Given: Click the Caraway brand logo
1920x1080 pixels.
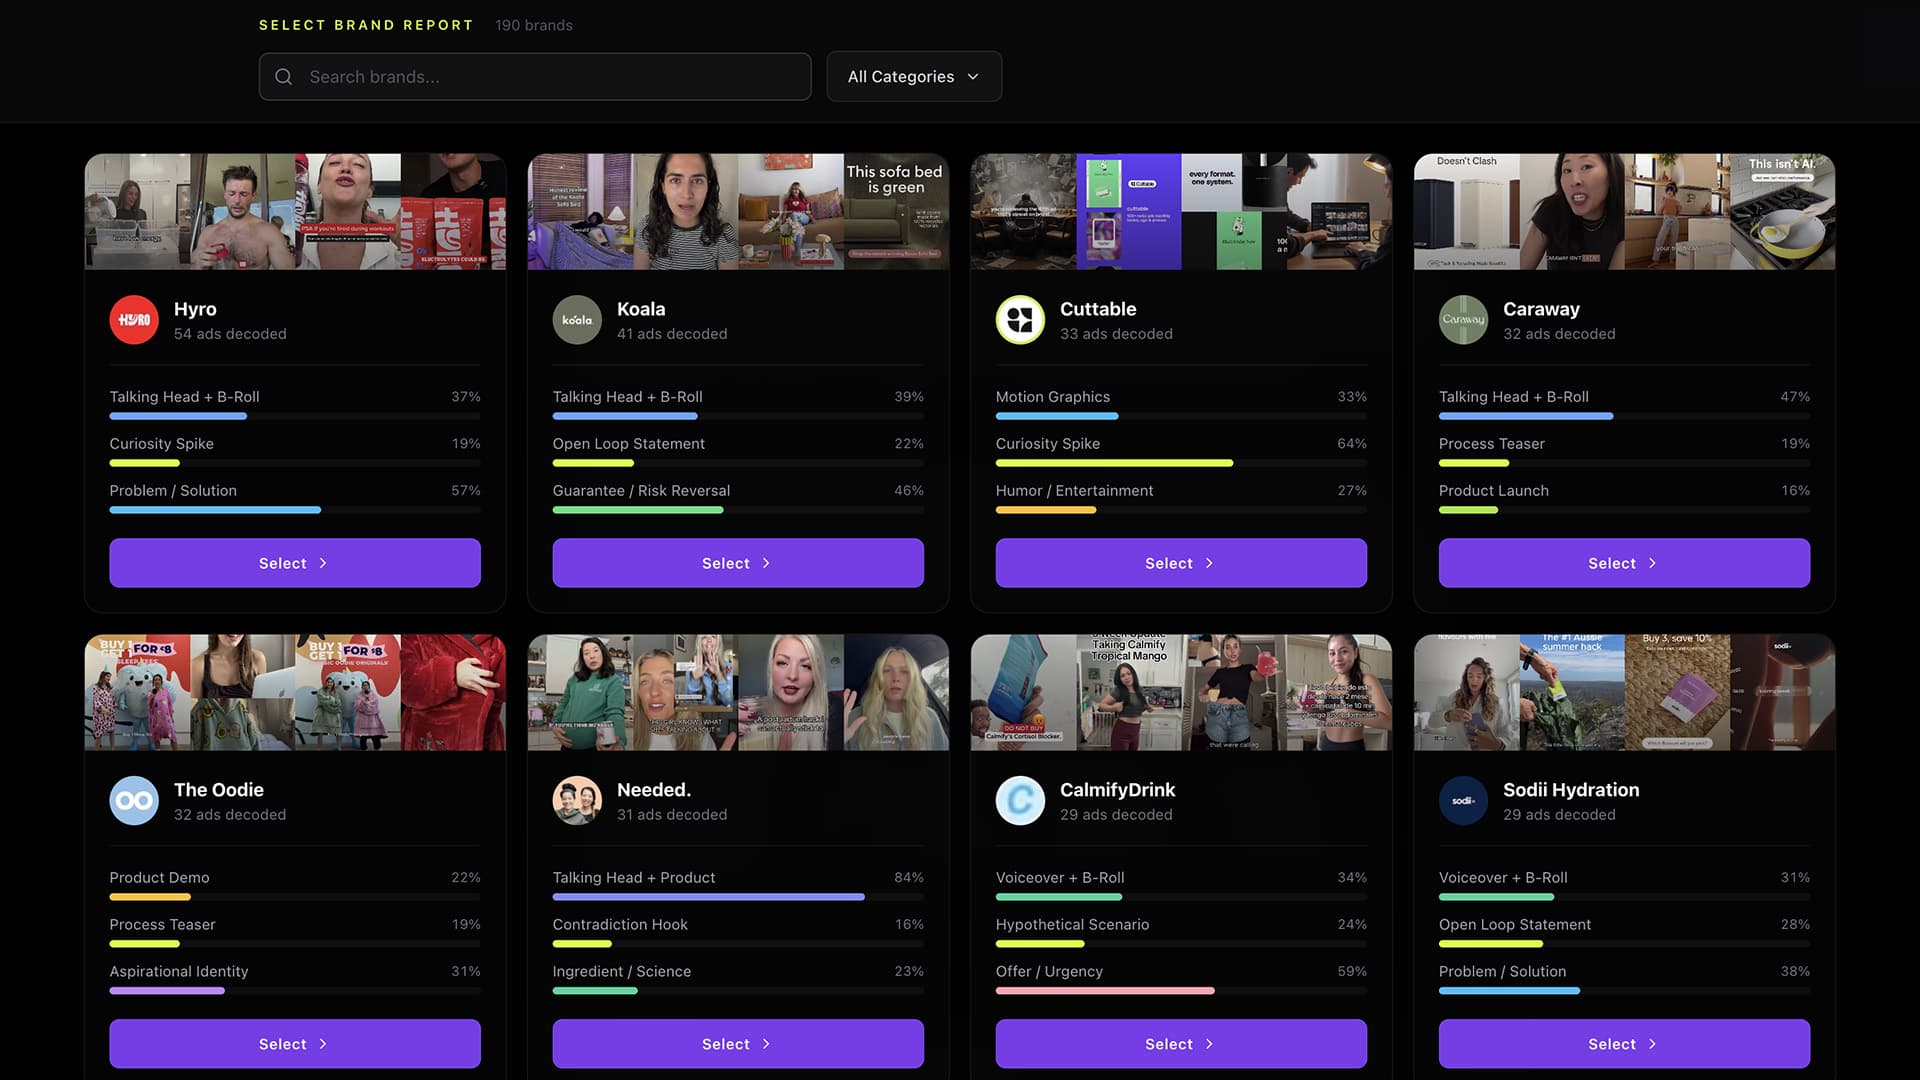Looking at the screenshot, I should coord(1463,320).
